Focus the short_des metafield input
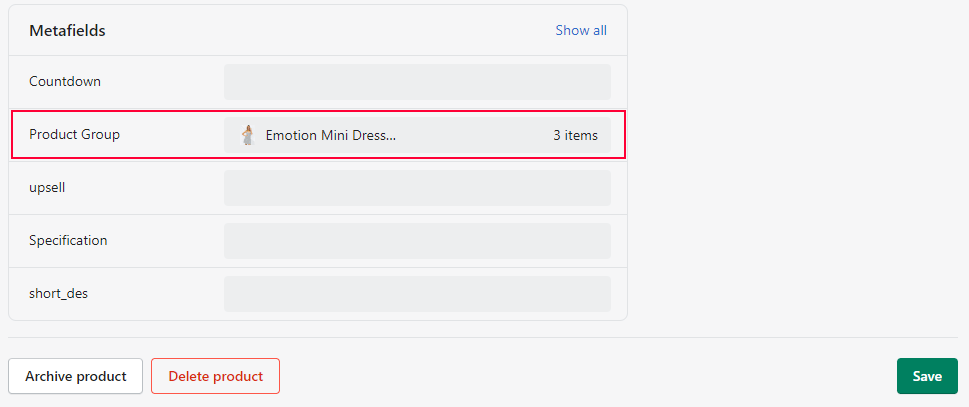969x407 pixels. point(417,294)
